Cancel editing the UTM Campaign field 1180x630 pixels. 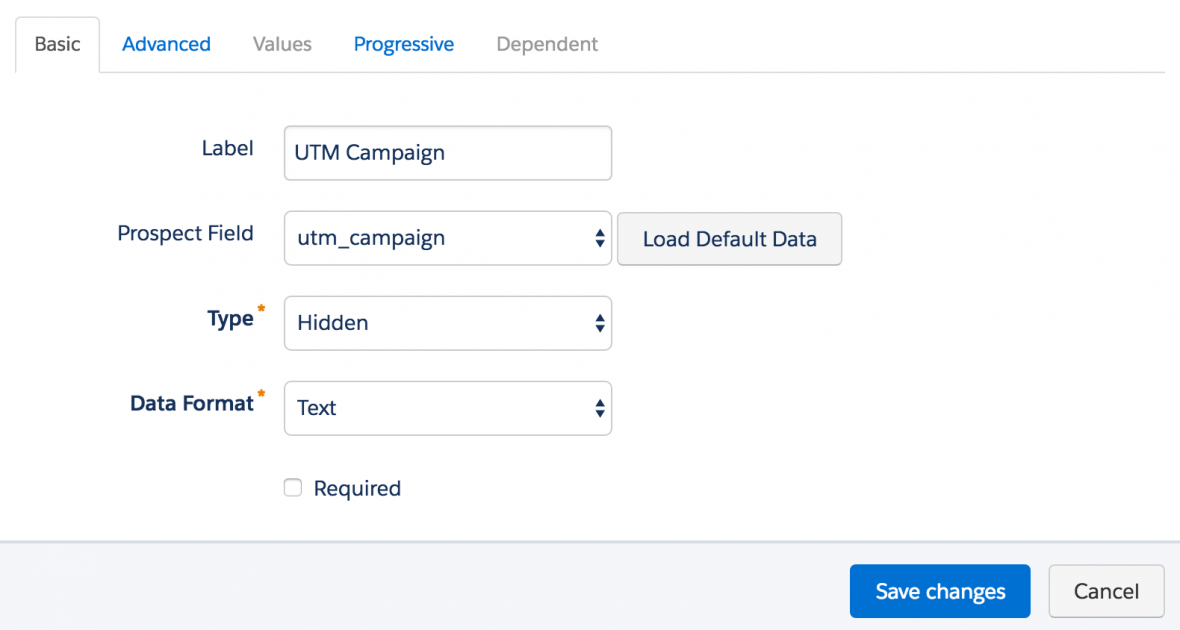1106,591
